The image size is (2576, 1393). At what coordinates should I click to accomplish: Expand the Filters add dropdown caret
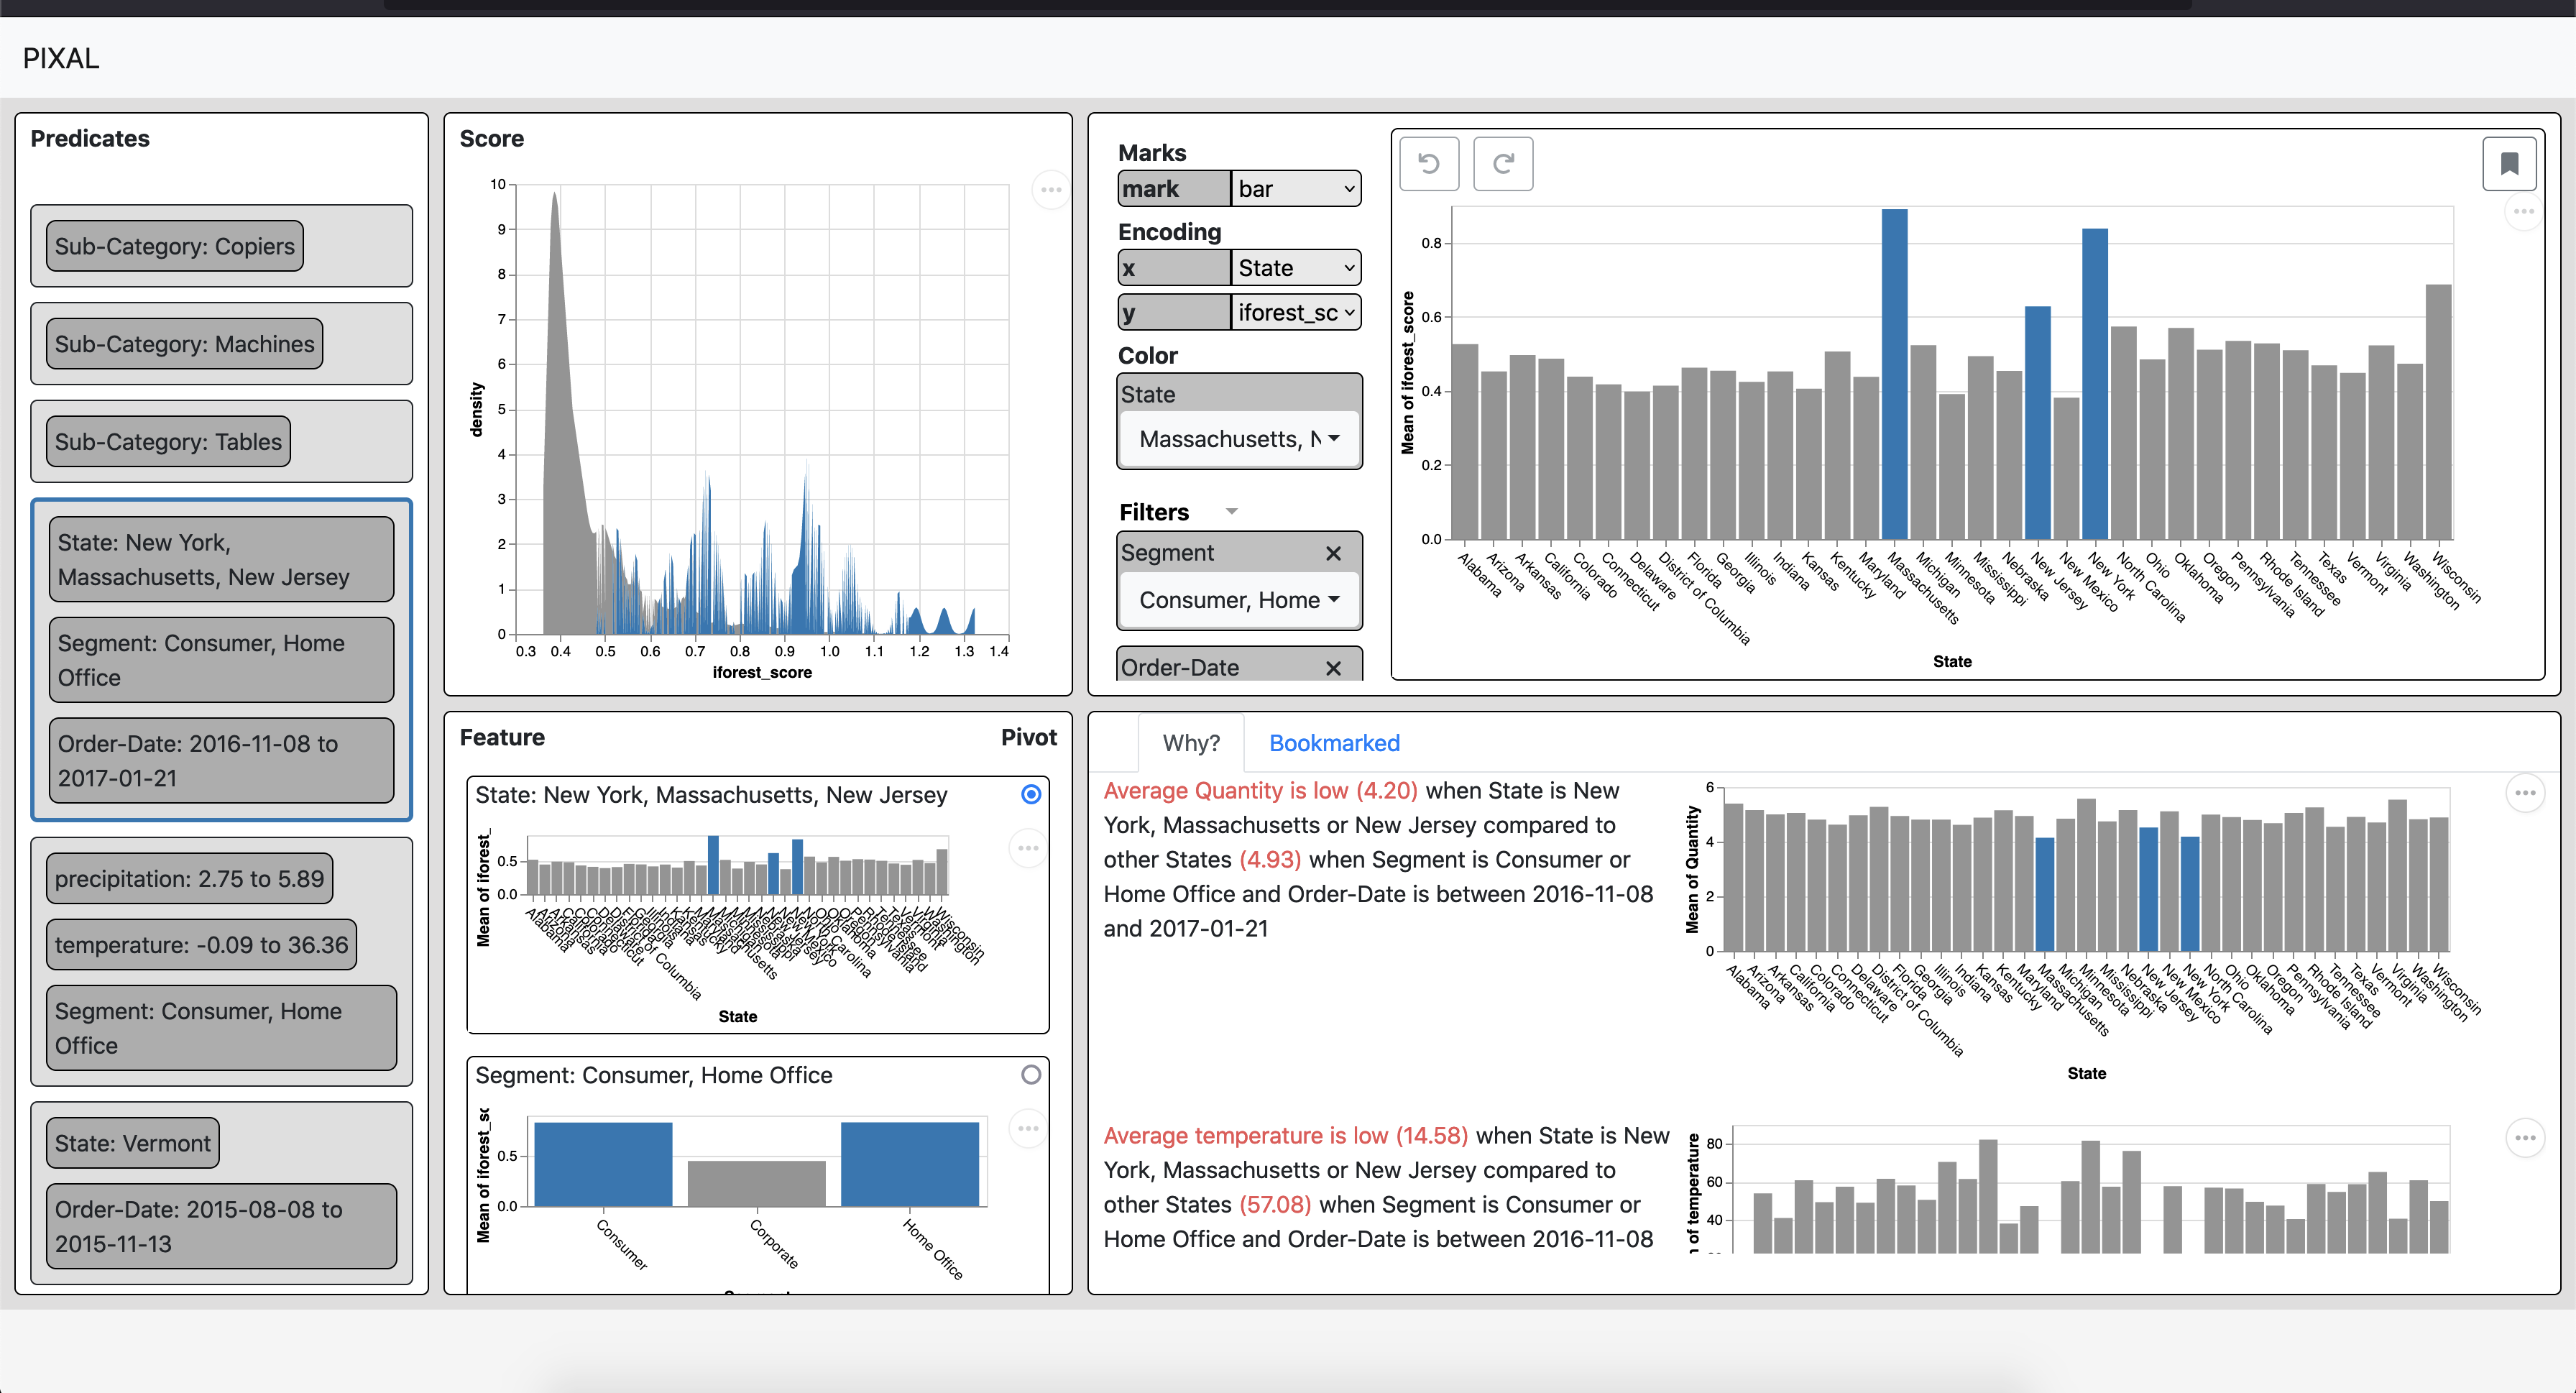tap(1232, 512)
